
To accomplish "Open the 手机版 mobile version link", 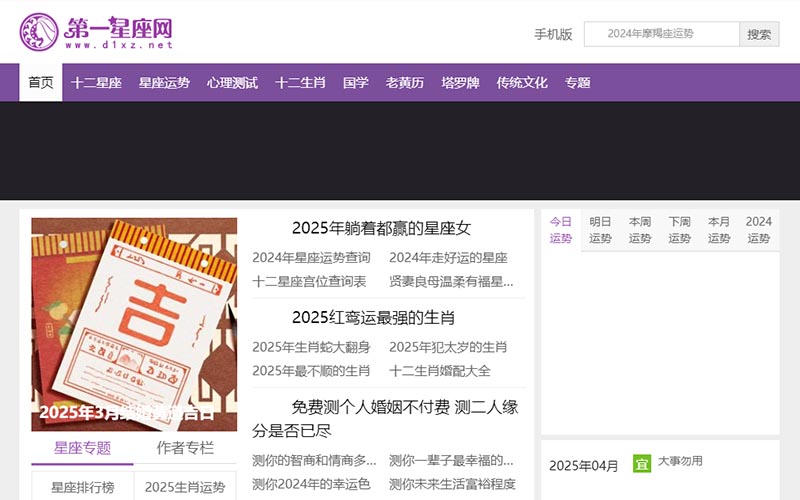I will [x=553, y=34].
